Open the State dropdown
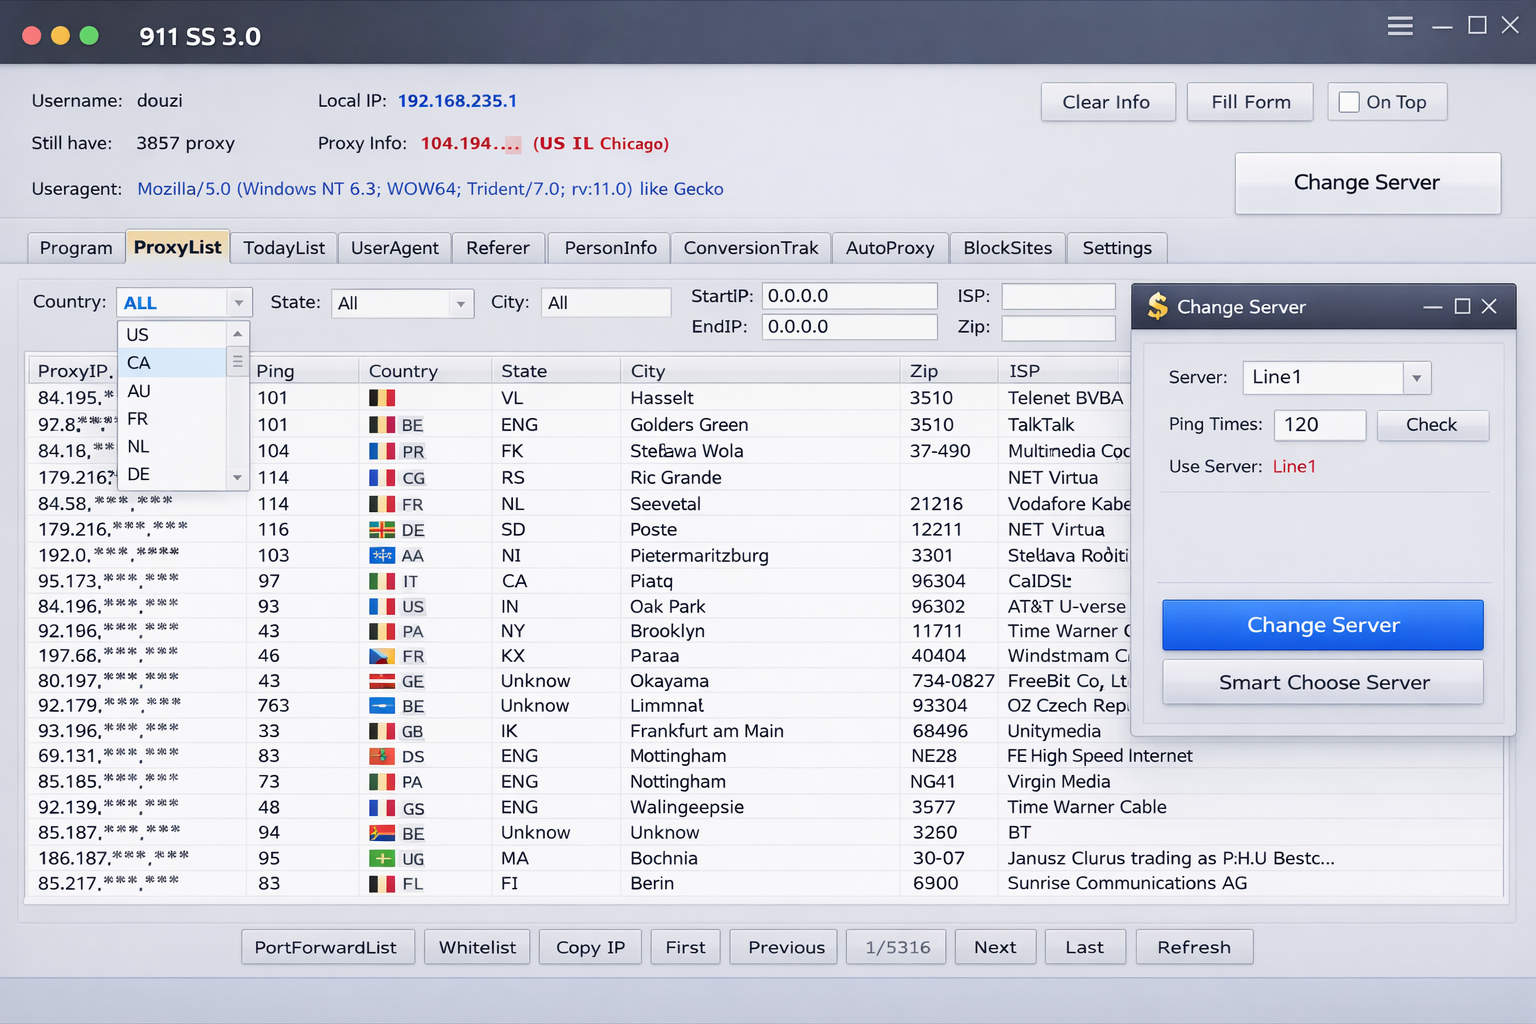The width and height of the screenshot is (1536, 1024). (460, 302)
